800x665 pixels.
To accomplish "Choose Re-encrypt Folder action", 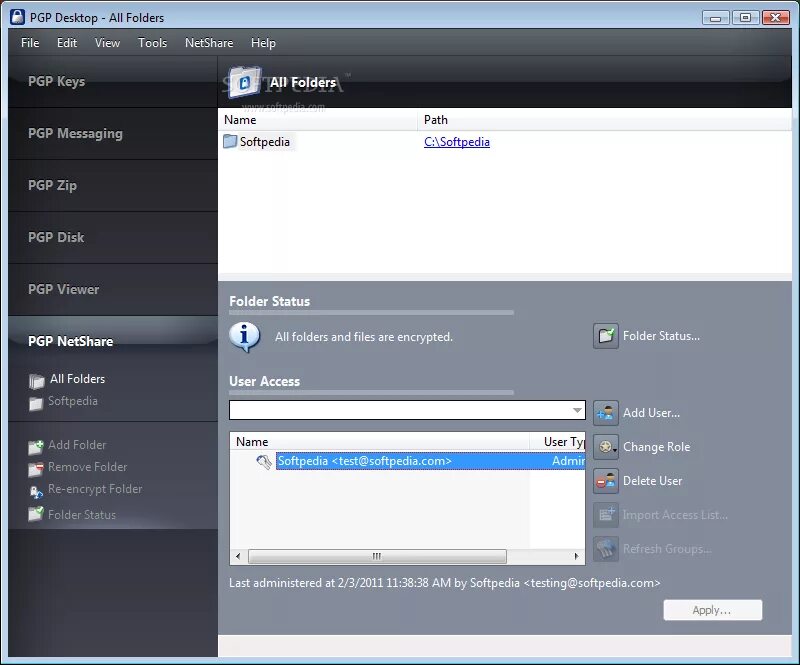I will pyautogui.click(x=95, y=489).
